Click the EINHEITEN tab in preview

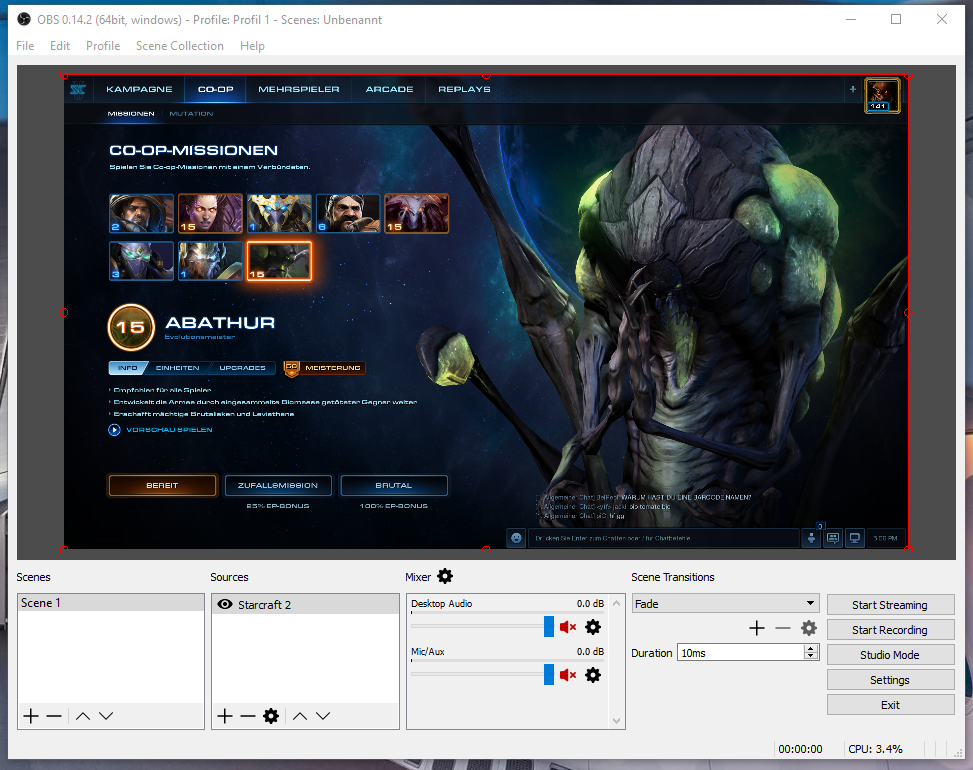(177, 368)
